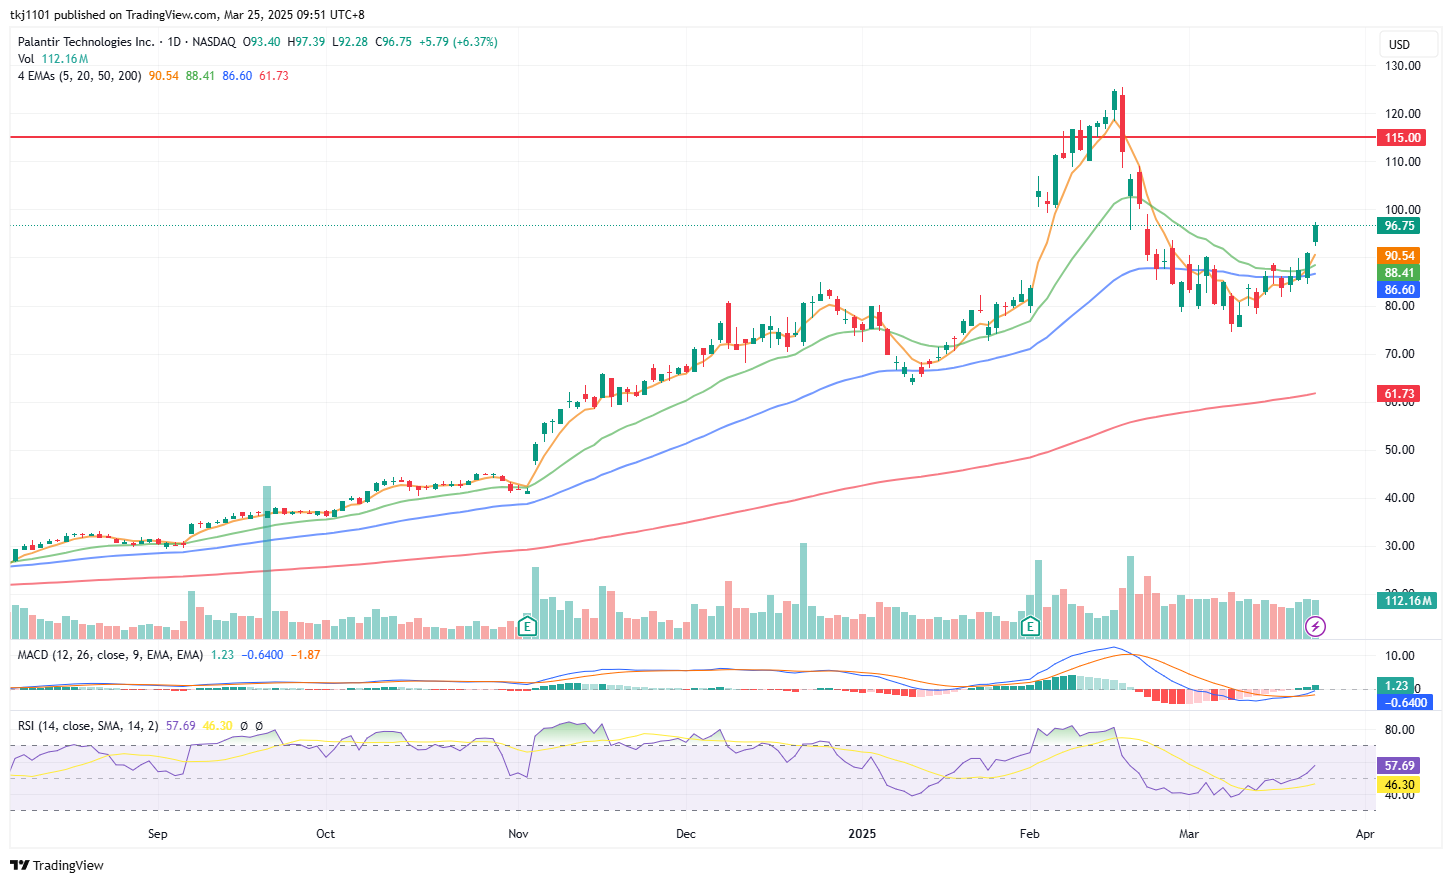Image resolution: width=1452 pixels, height=883 pixels.
Task: Click the green 88.41 EMA label
Action: point(1399,273)
